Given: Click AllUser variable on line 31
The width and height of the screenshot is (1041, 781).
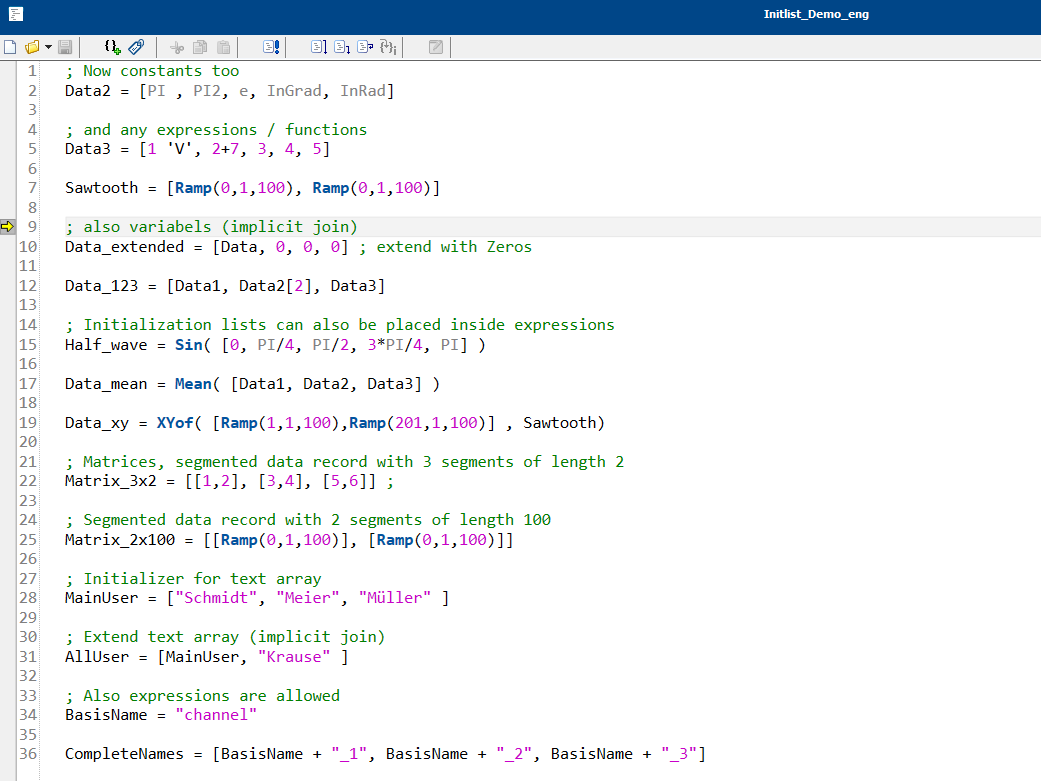Looking at the screenshot, I should pos(97,657).
